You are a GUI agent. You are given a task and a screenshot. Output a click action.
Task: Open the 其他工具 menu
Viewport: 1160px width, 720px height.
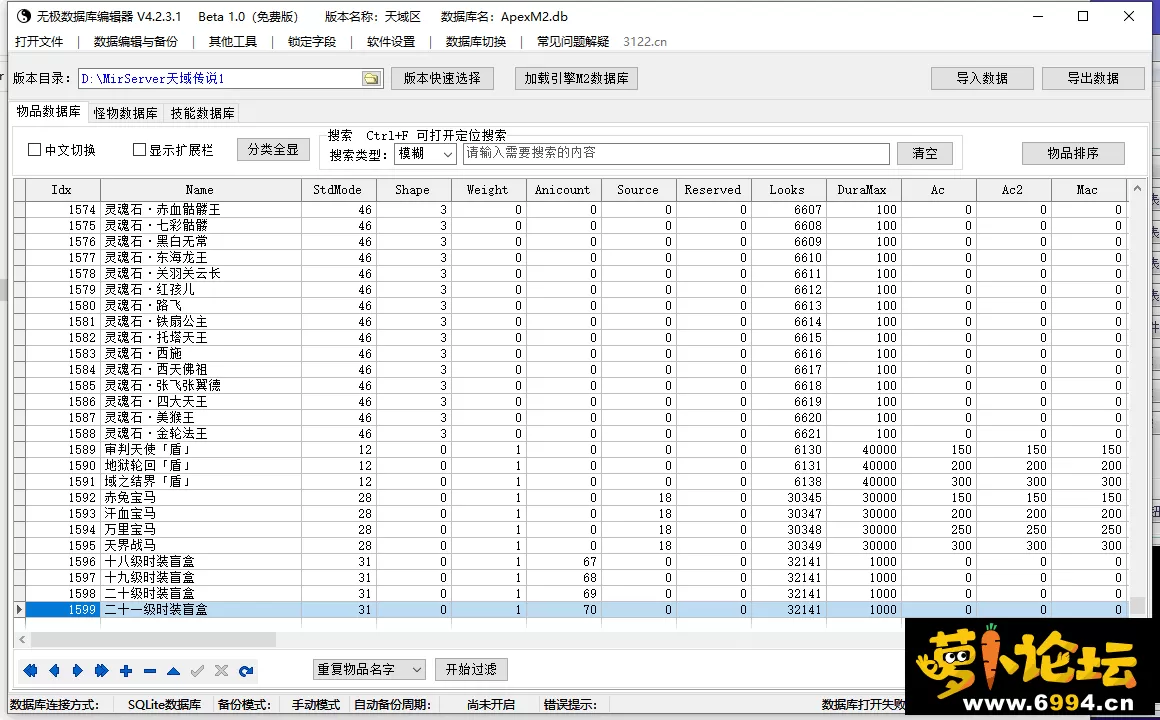click(x=232, y=41)
